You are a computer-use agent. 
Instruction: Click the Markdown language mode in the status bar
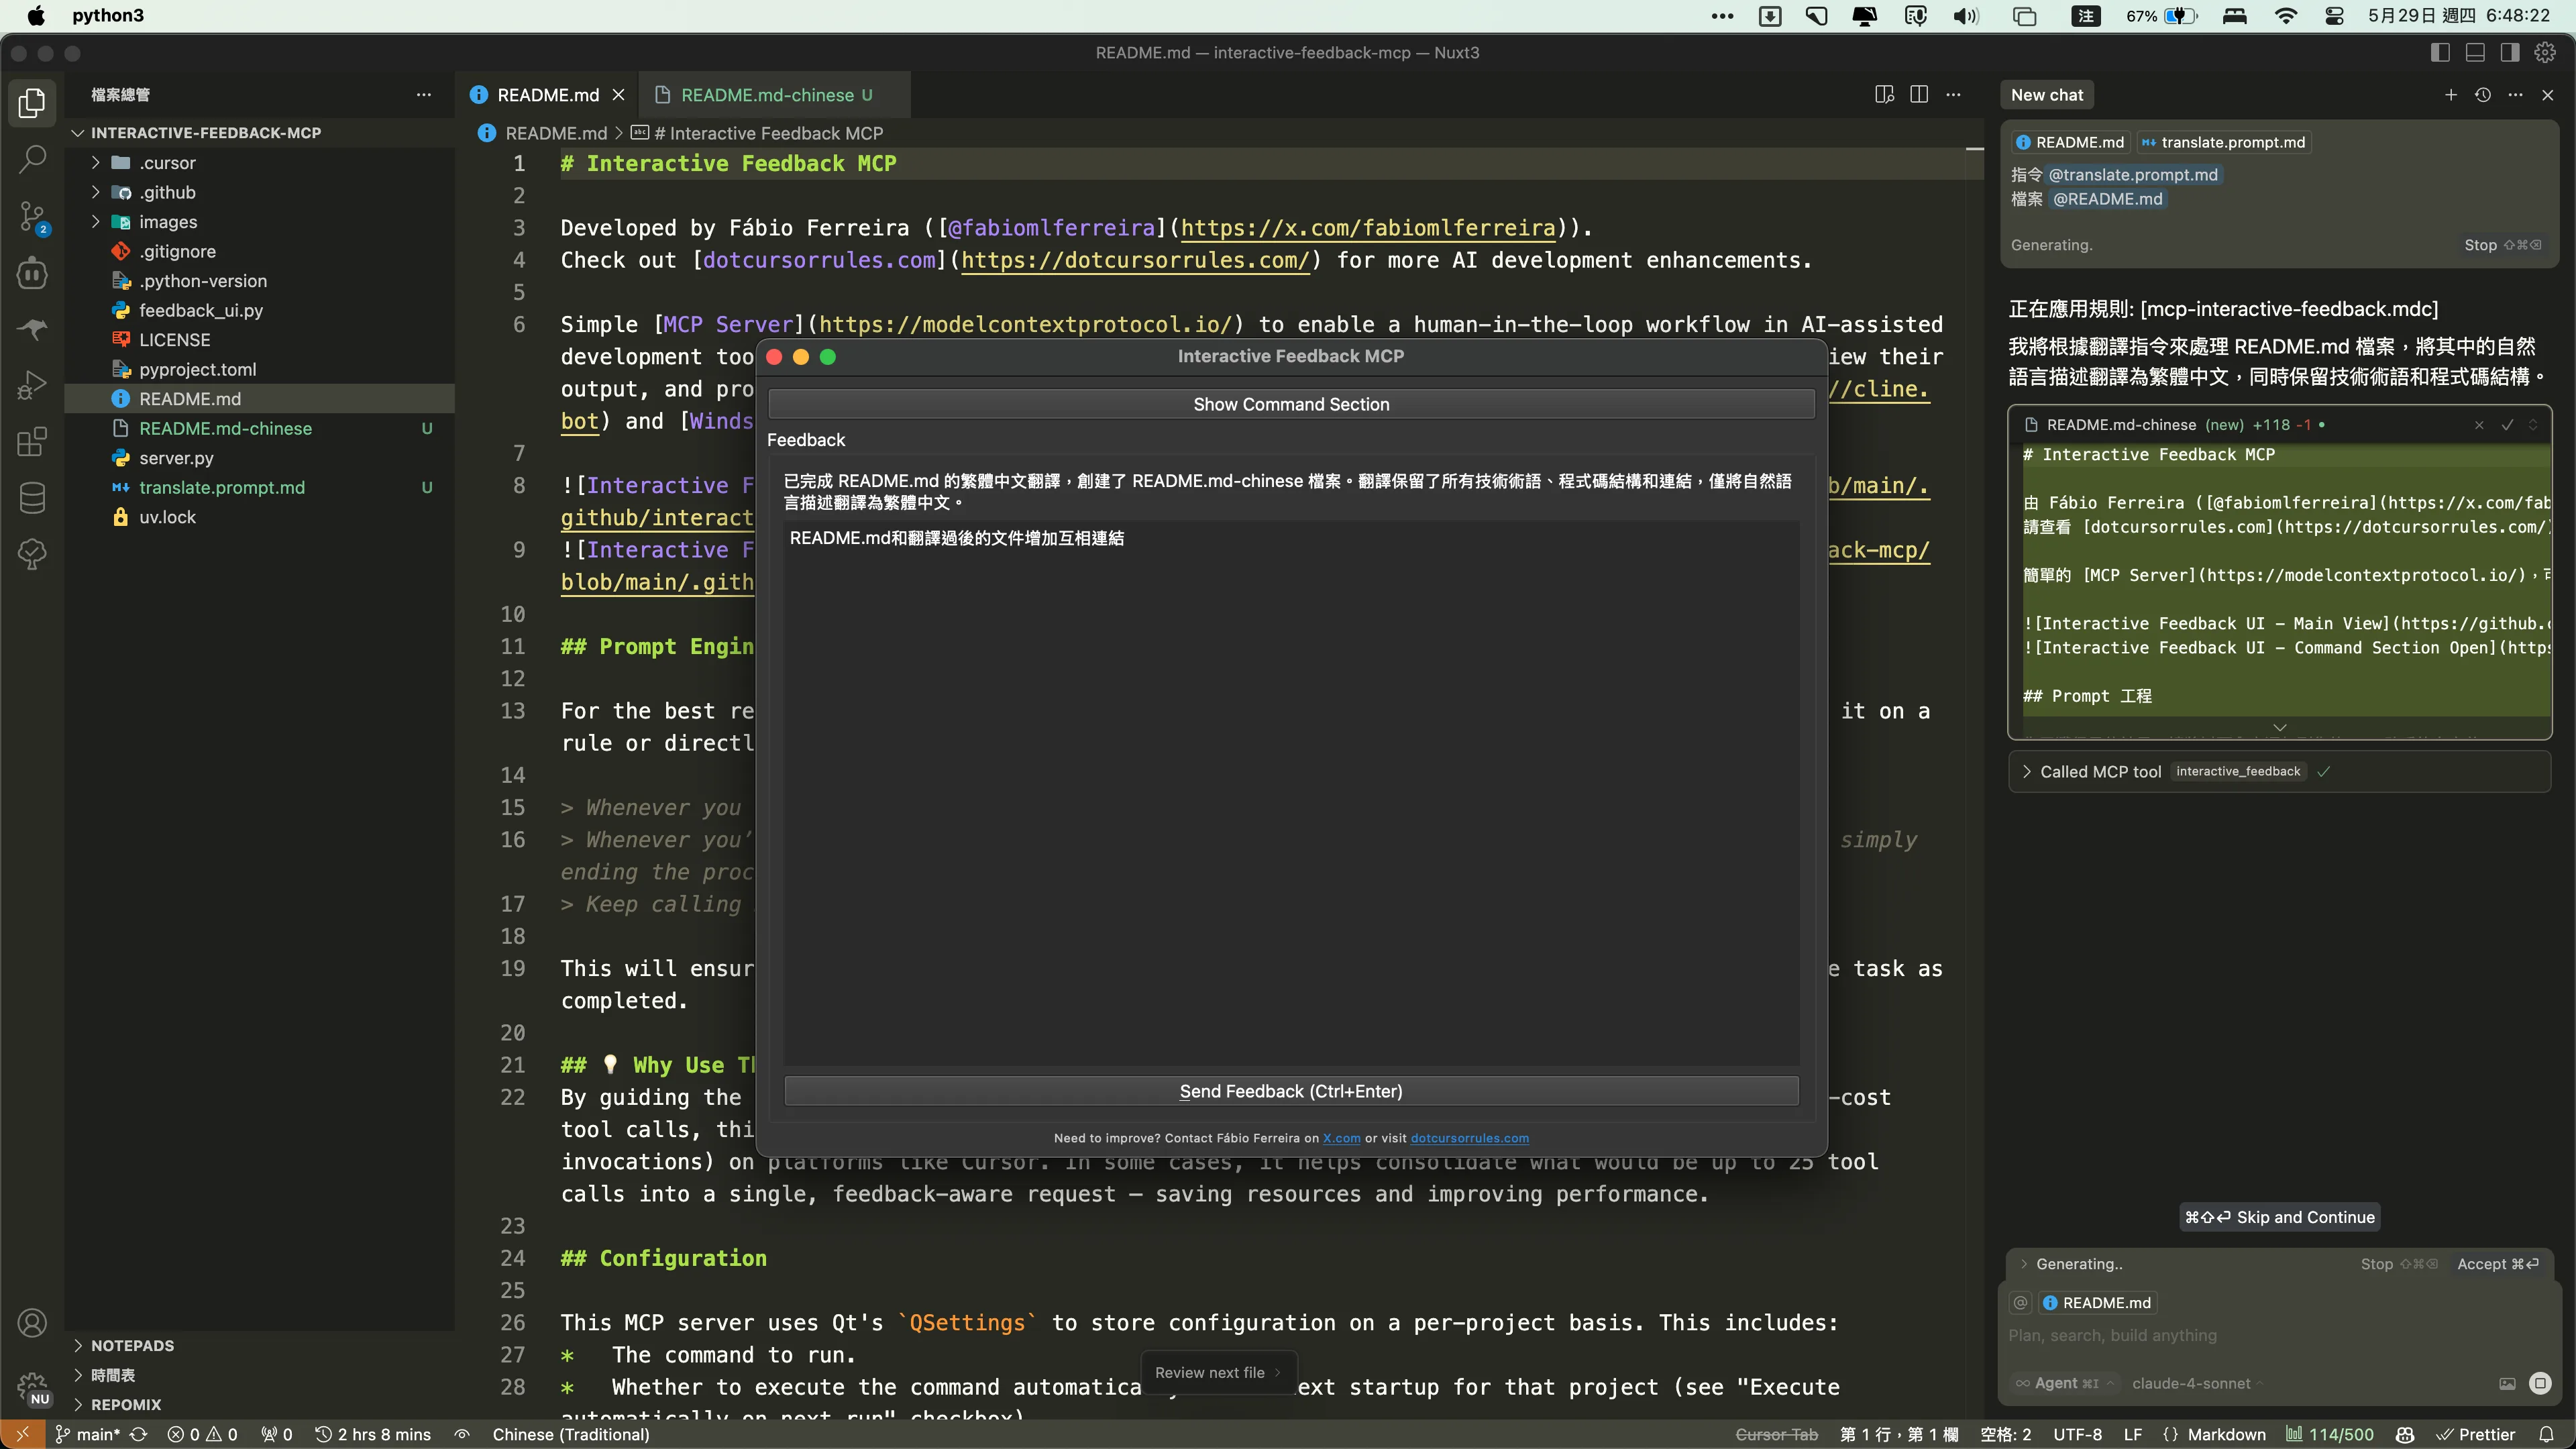click(x=2226, y=1435)
